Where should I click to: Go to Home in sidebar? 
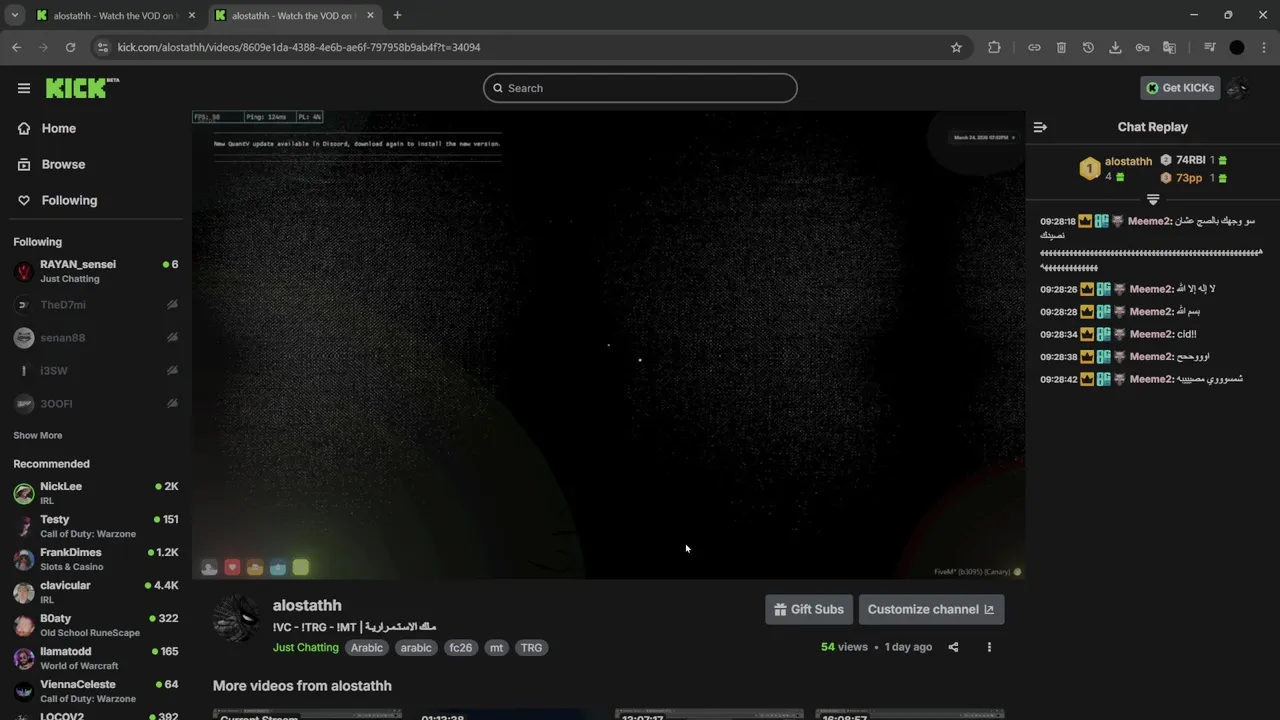(59, 128)
